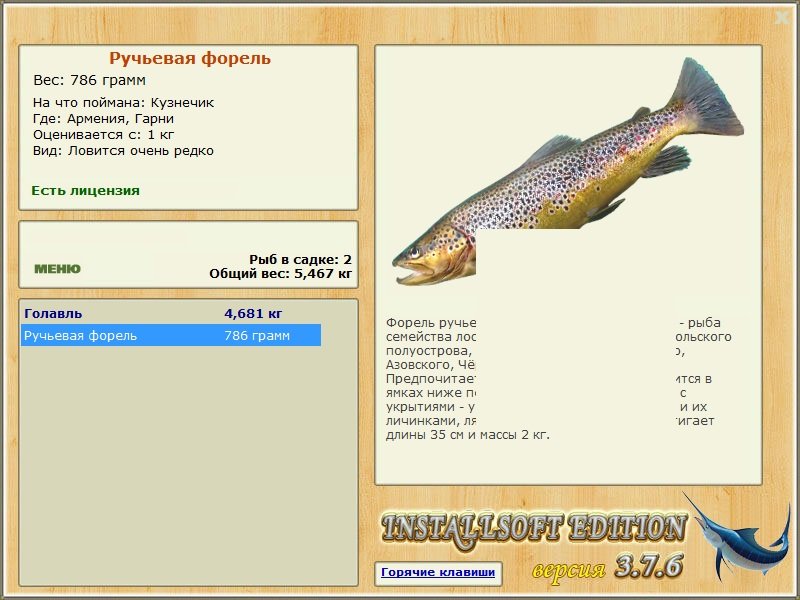Click the brook trout picture
The image size is (800, 600).
click(x=567, y=173)
